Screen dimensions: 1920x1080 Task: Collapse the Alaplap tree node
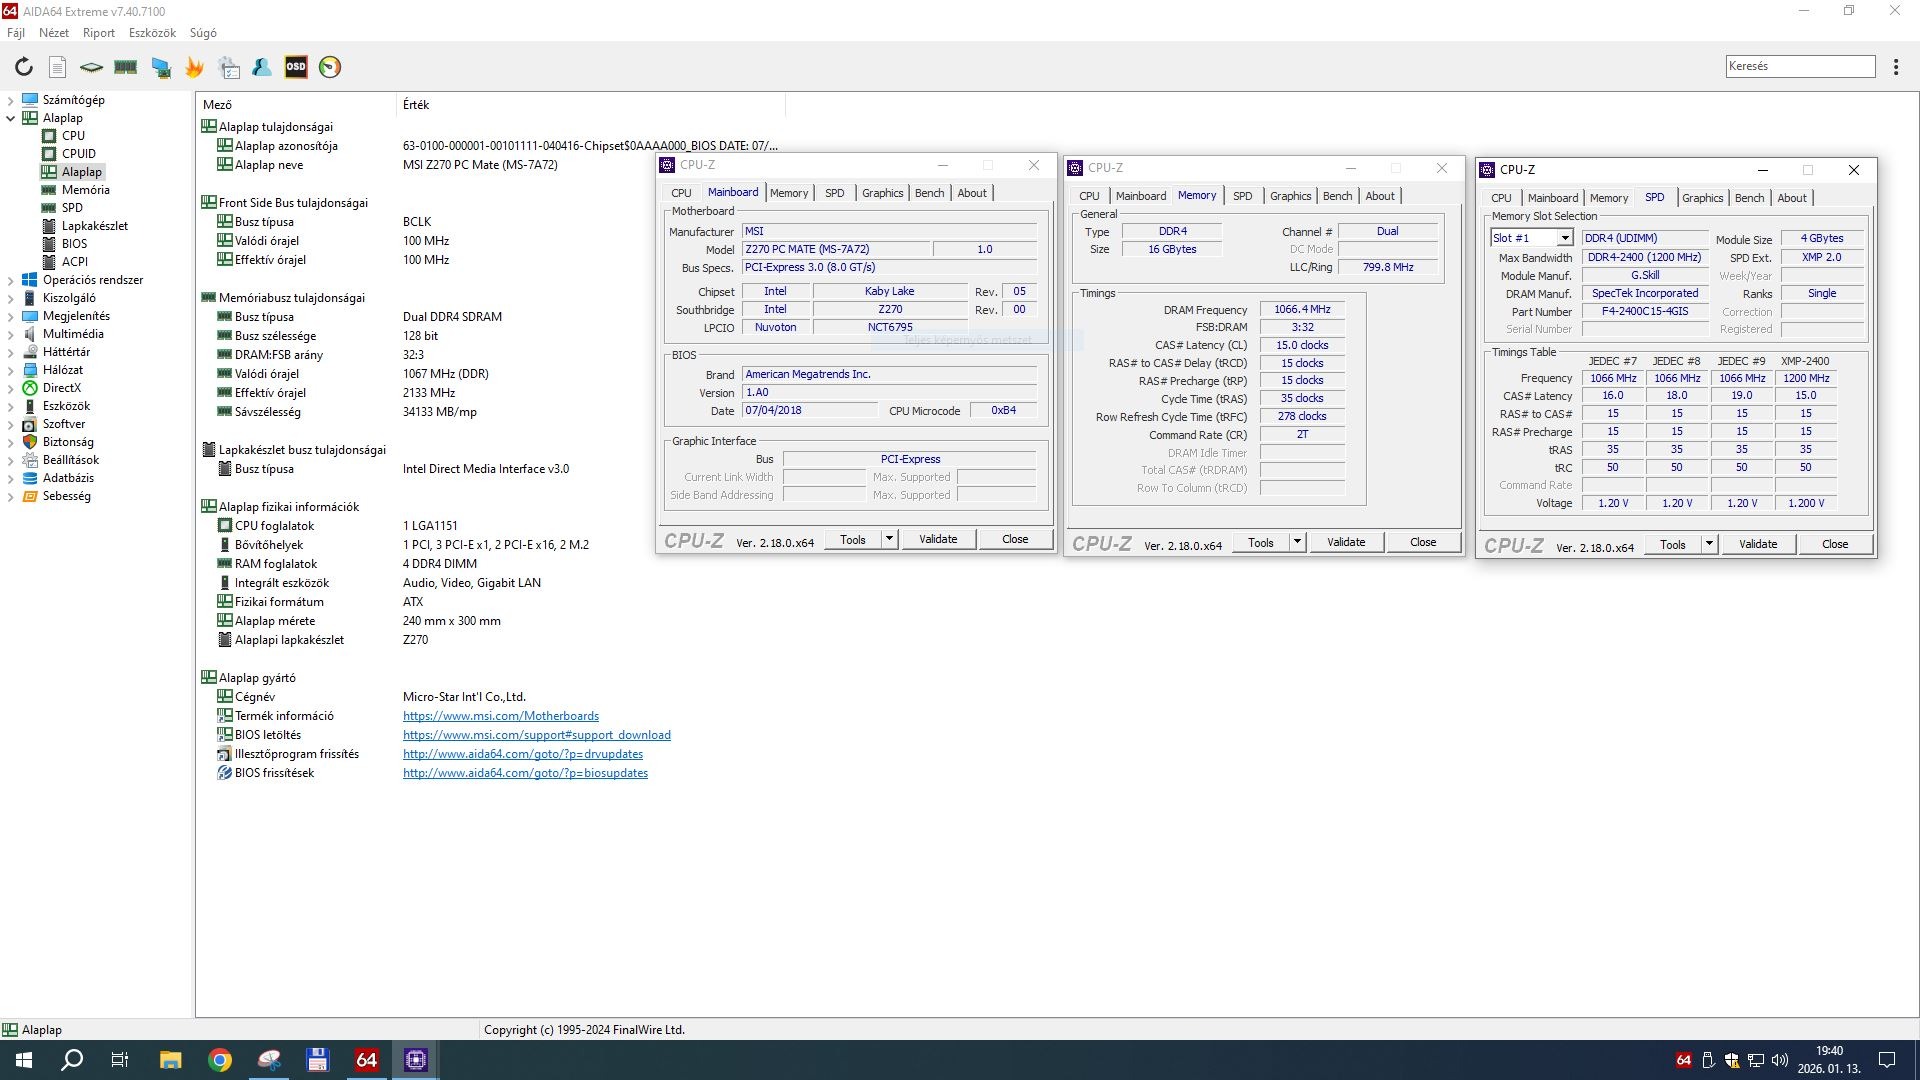(11, 118)
